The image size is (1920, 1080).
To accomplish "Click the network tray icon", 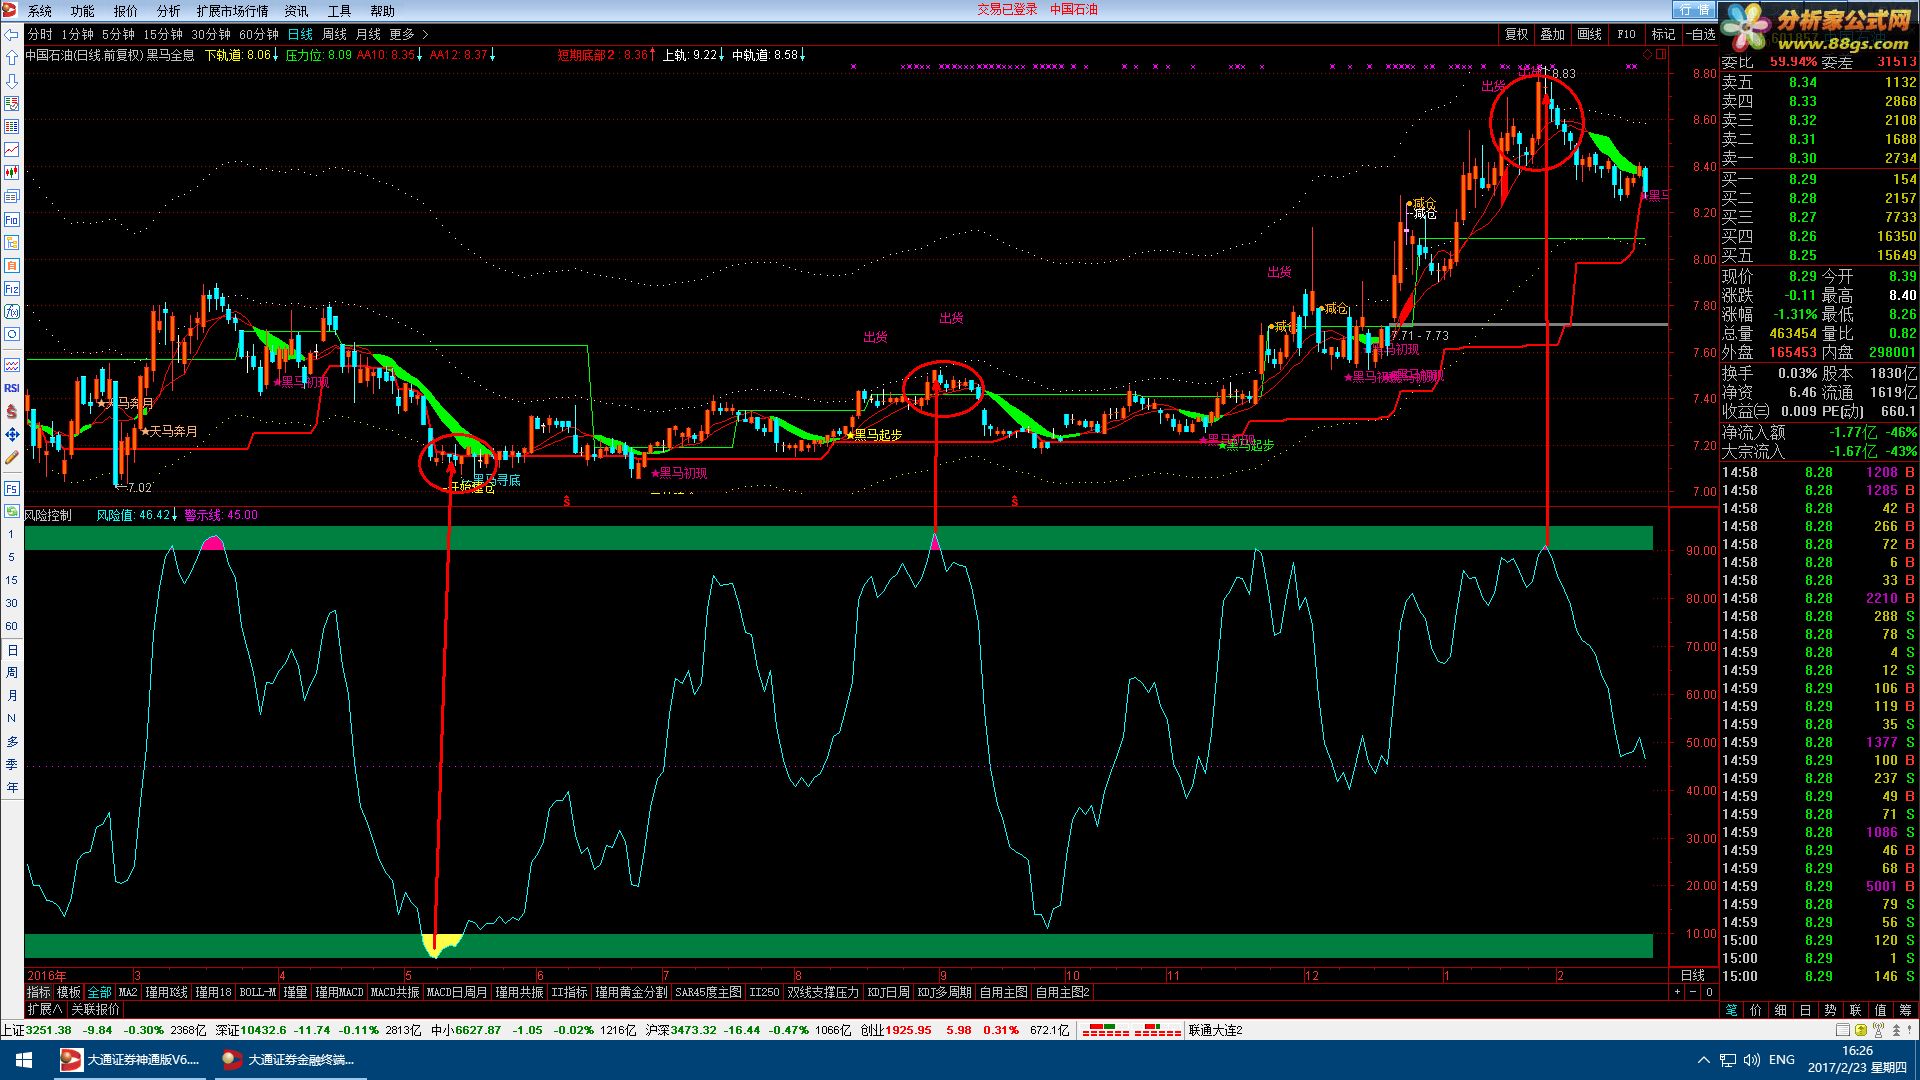I will tap(1728, 1060).
